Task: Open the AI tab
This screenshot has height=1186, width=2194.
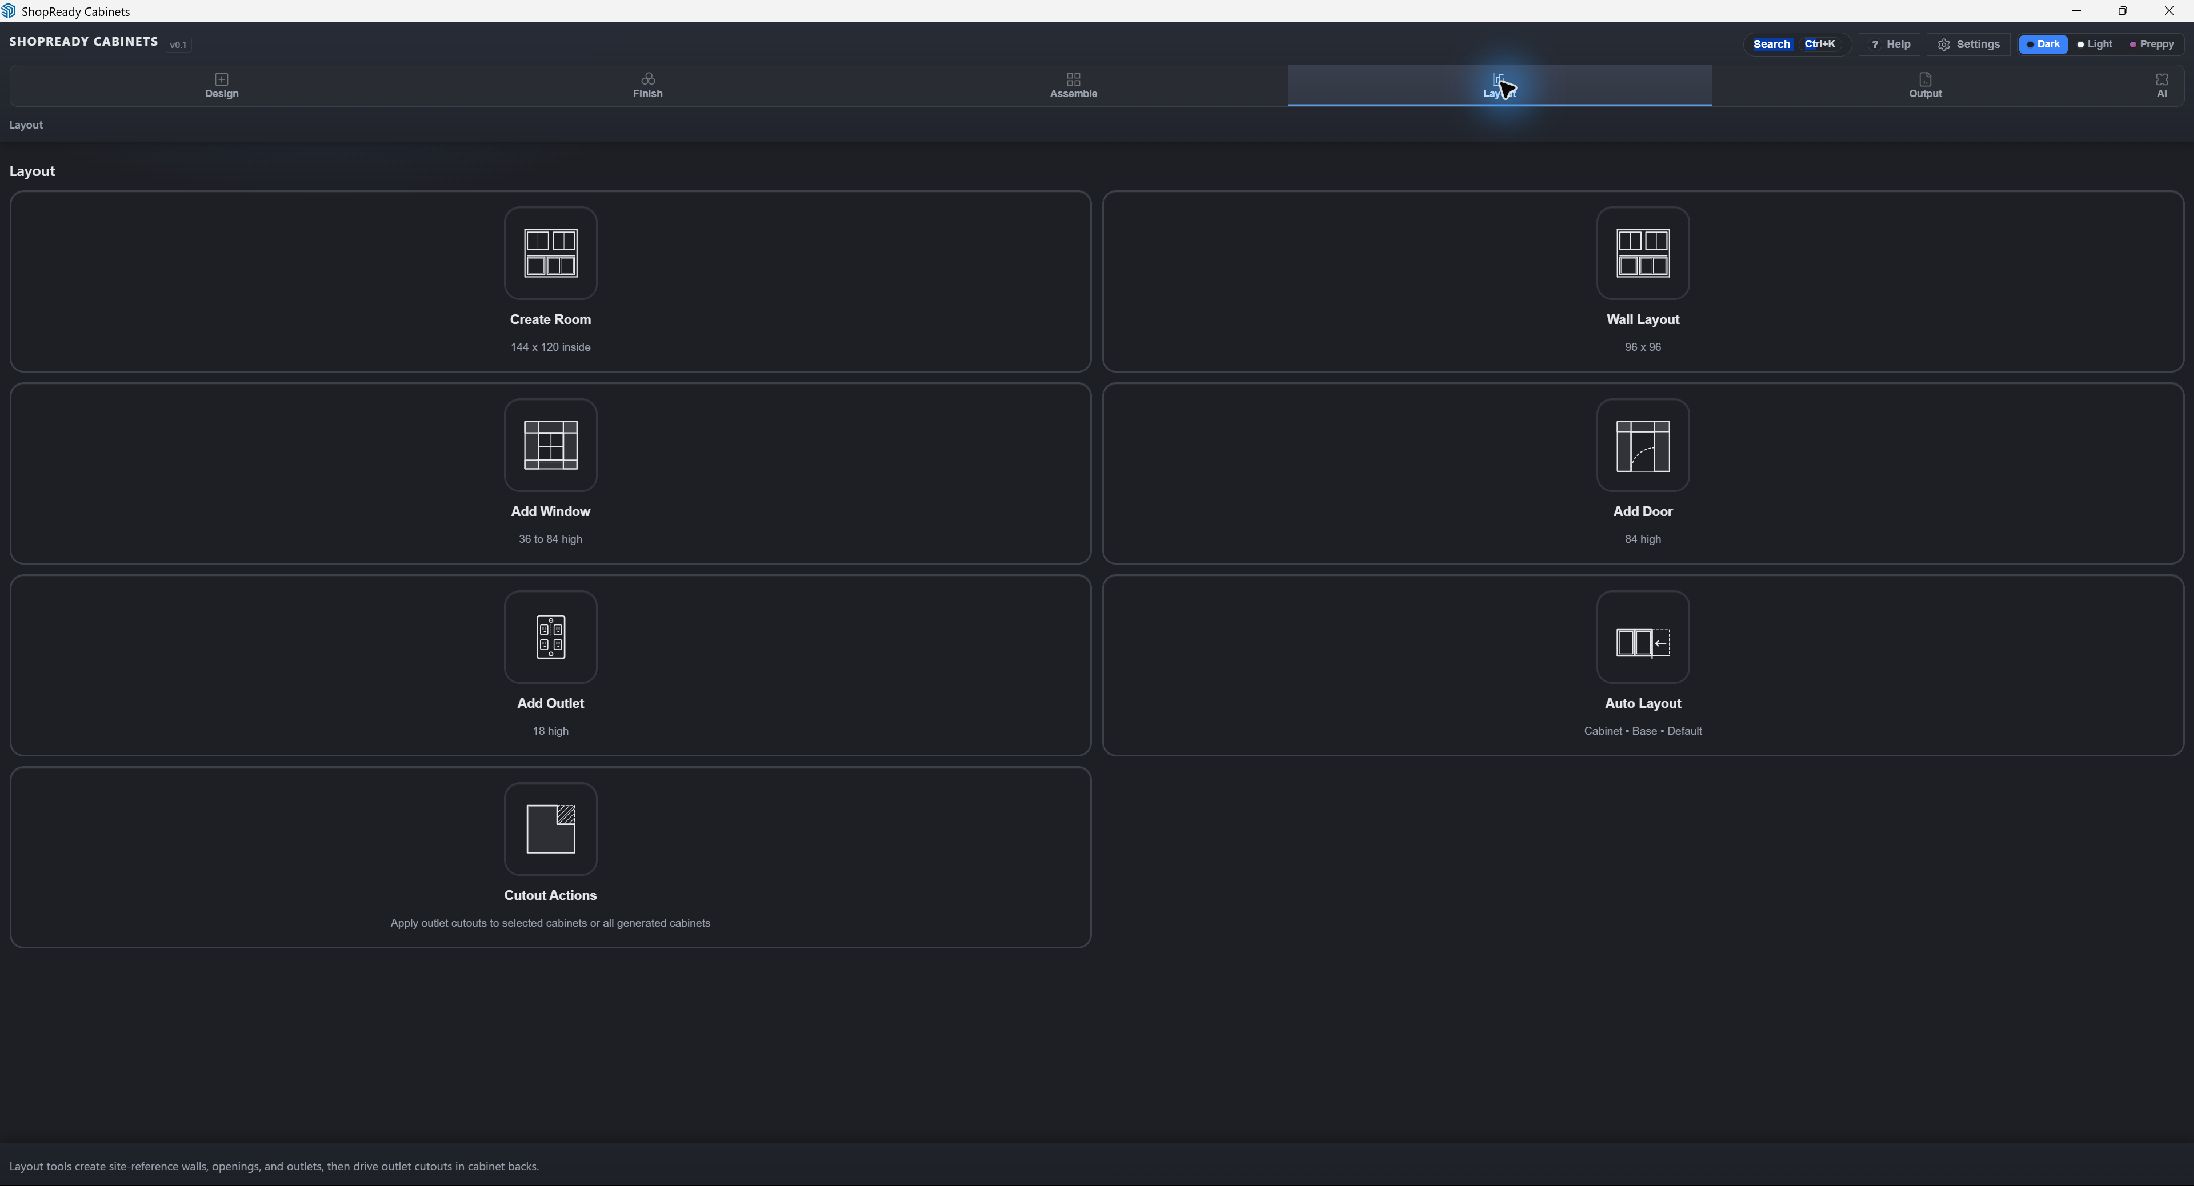Action: [2161, 86]
